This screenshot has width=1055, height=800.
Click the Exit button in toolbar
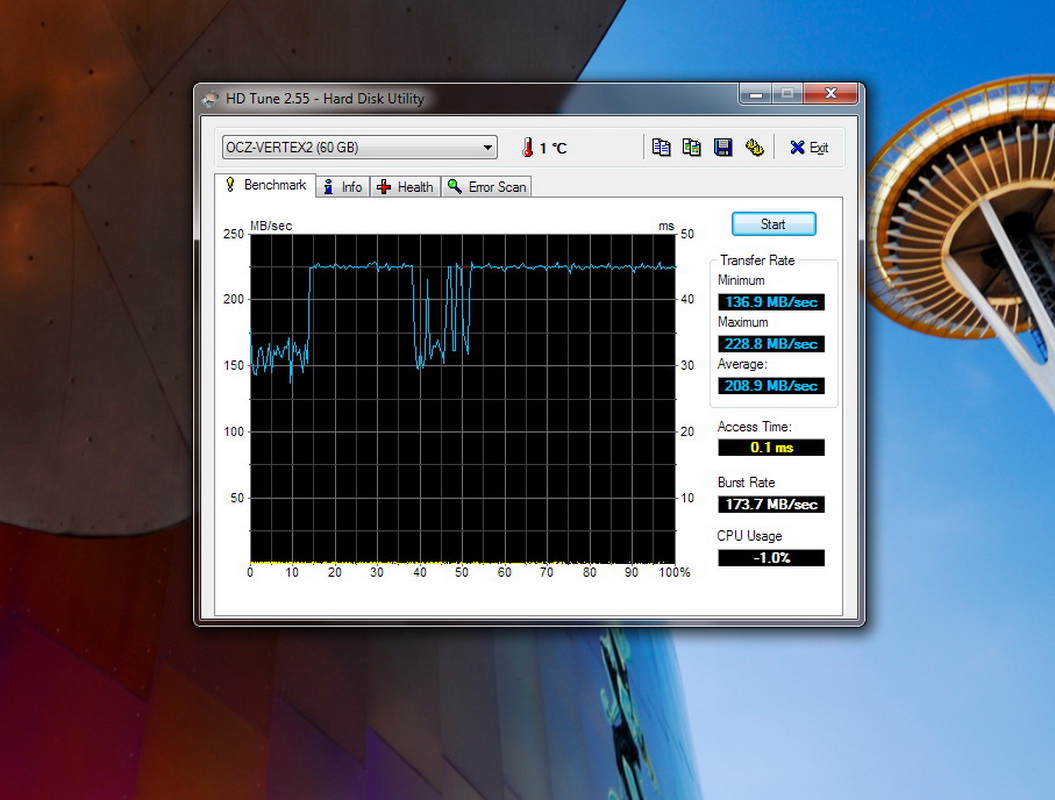tap(809, 147)
